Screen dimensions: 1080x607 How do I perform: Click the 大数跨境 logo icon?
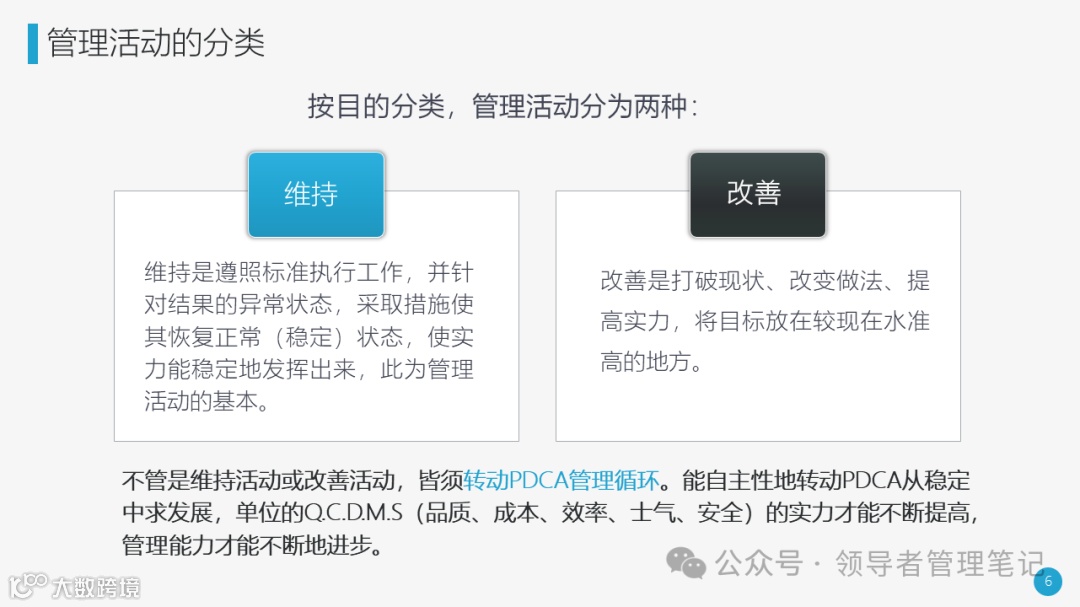point(28,586)
